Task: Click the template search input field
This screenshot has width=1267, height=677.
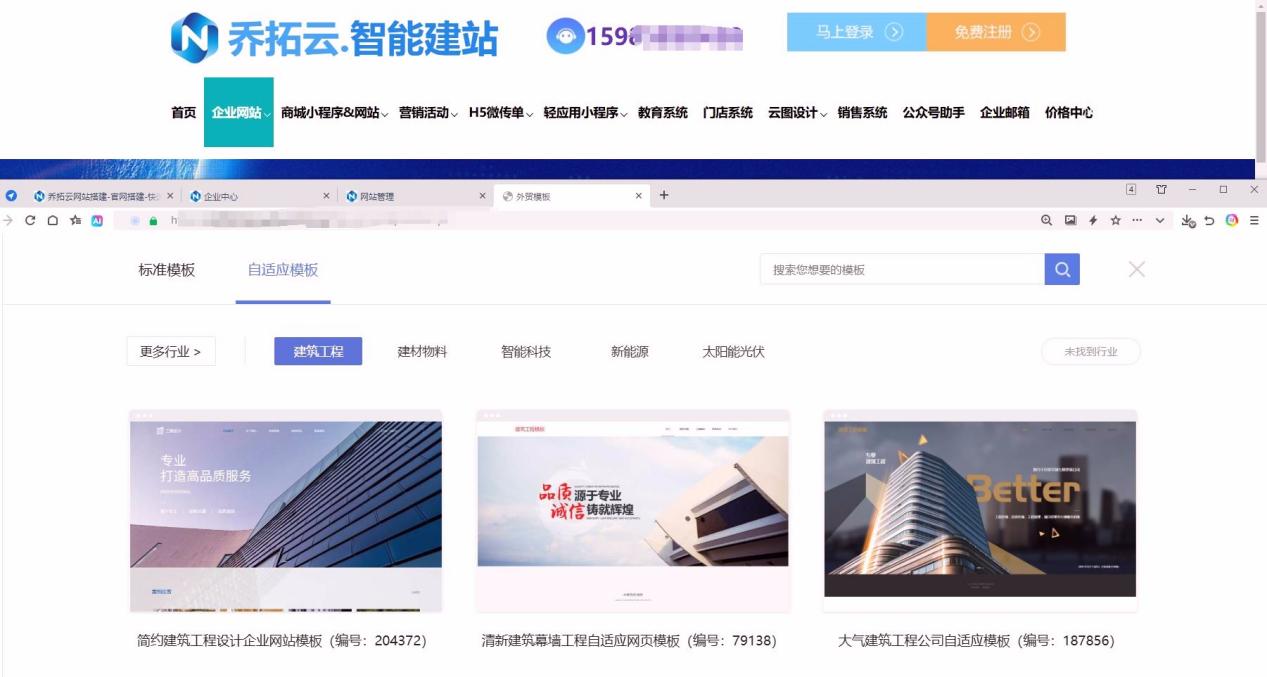Action: point(900,268)
